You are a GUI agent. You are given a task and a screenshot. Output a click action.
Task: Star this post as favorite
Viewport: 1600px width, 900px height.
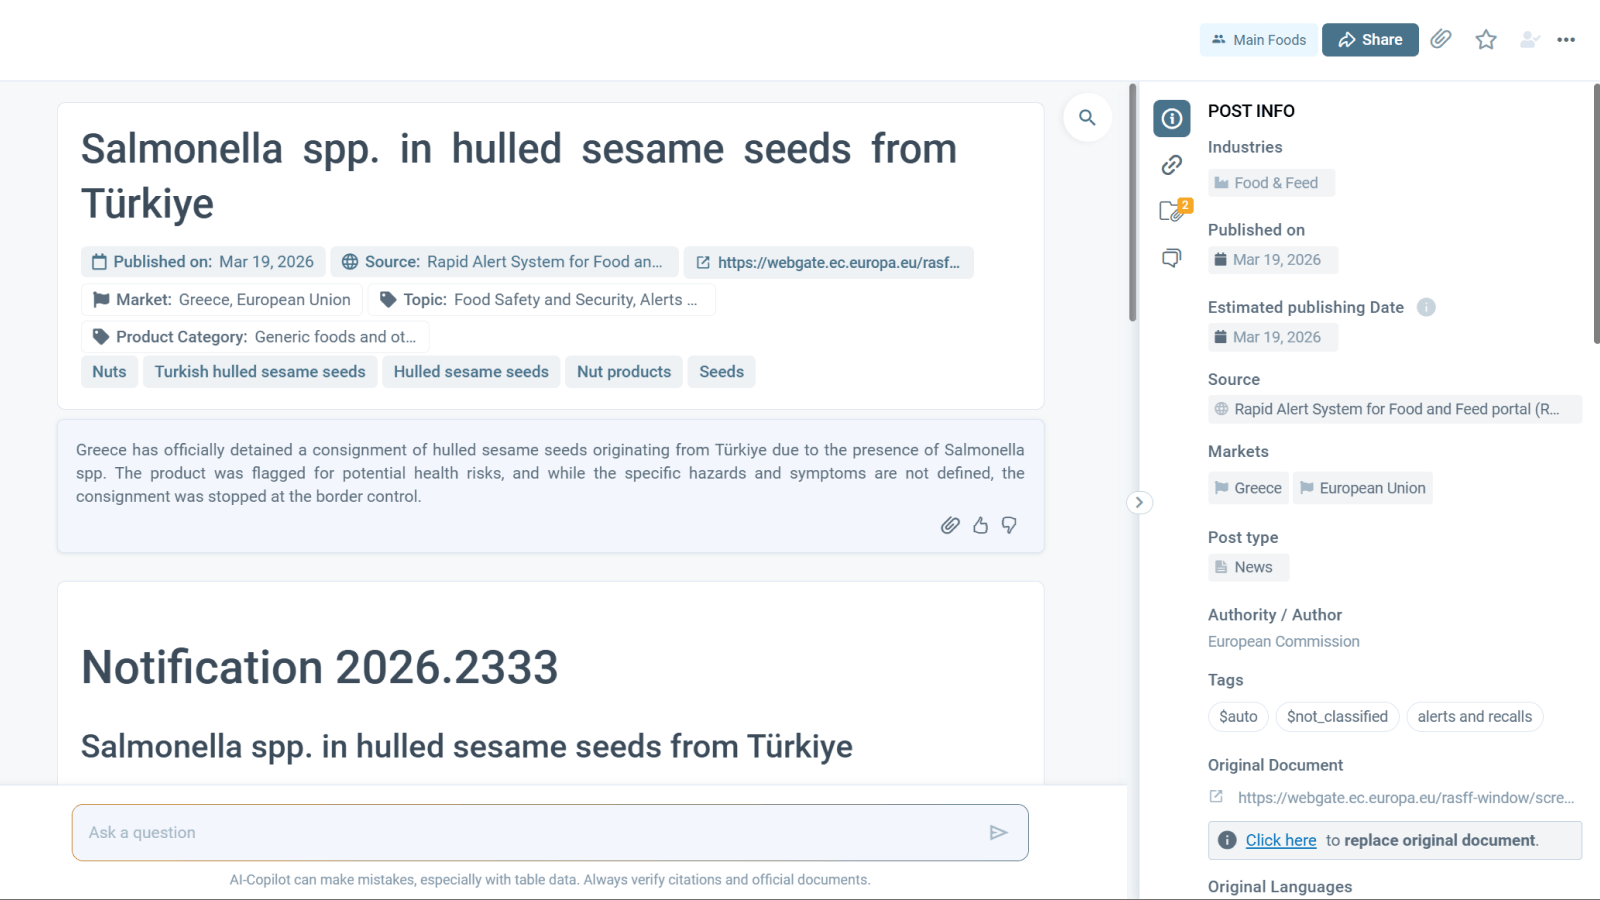[1486, 39]
